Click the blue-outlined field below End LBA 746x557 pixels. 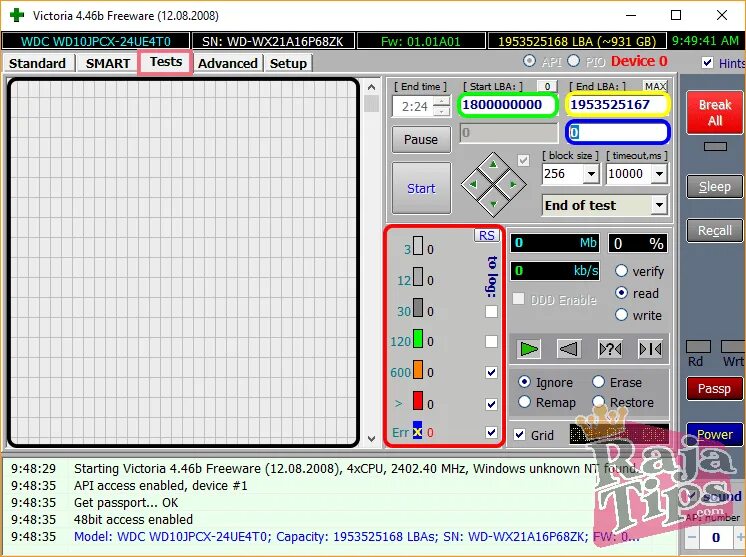tap(618, 132)
